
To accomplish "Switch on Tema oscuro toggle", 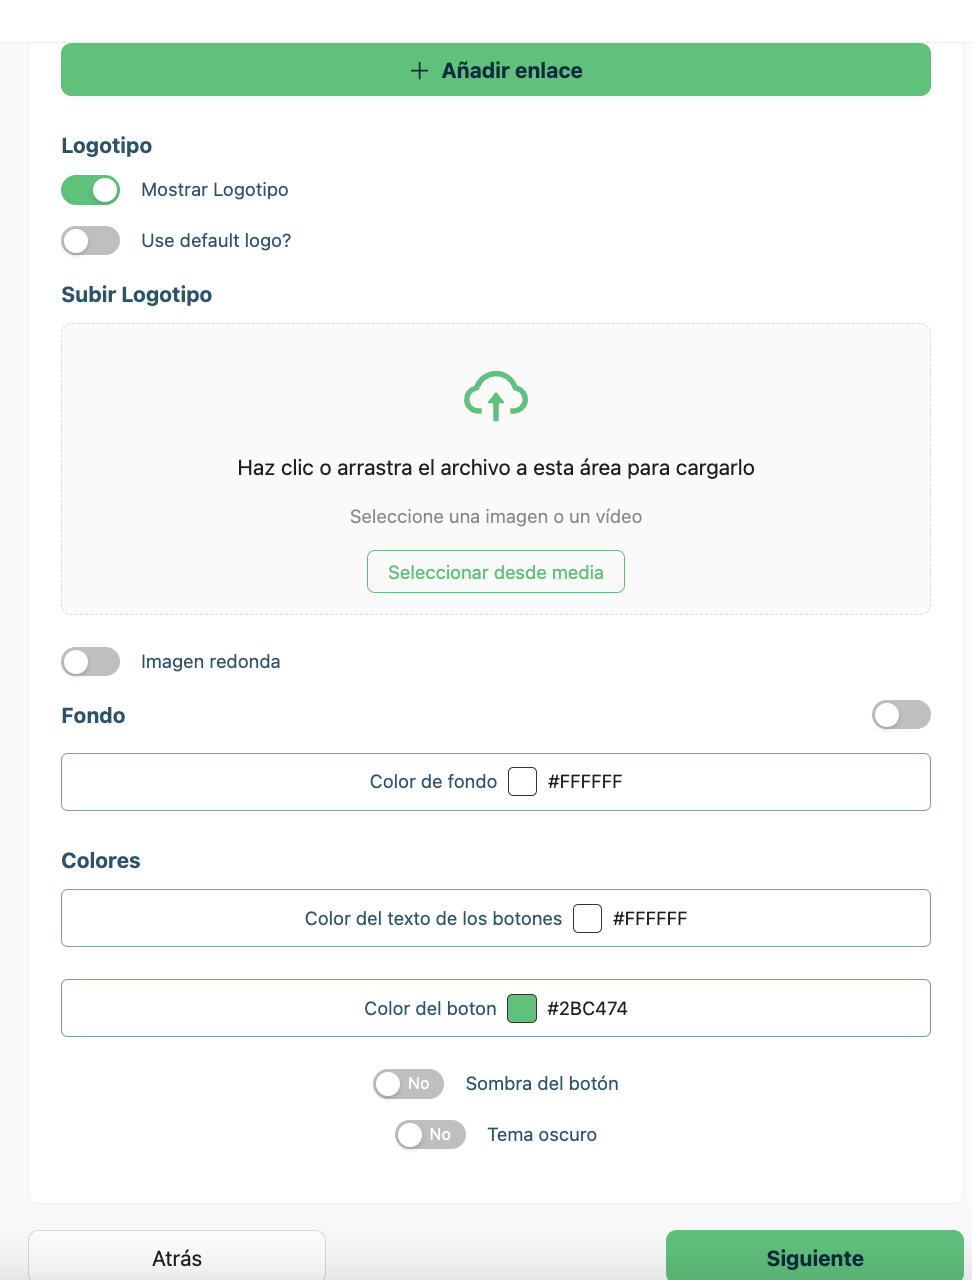I will (x=430, y=1135).
